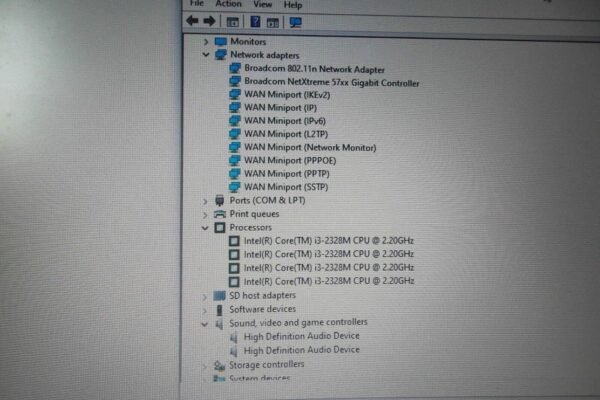Select WAN Miniport (Network Monitor) device

(x=310, y=147)
